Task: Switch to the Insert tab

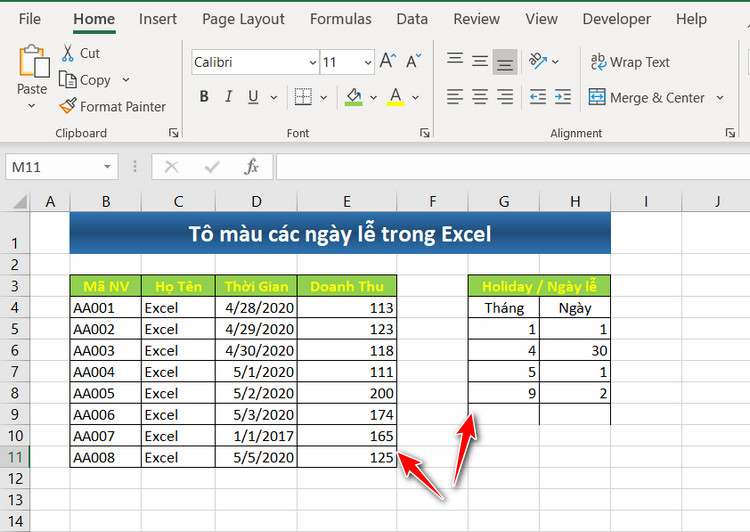Action: point(157,19)
